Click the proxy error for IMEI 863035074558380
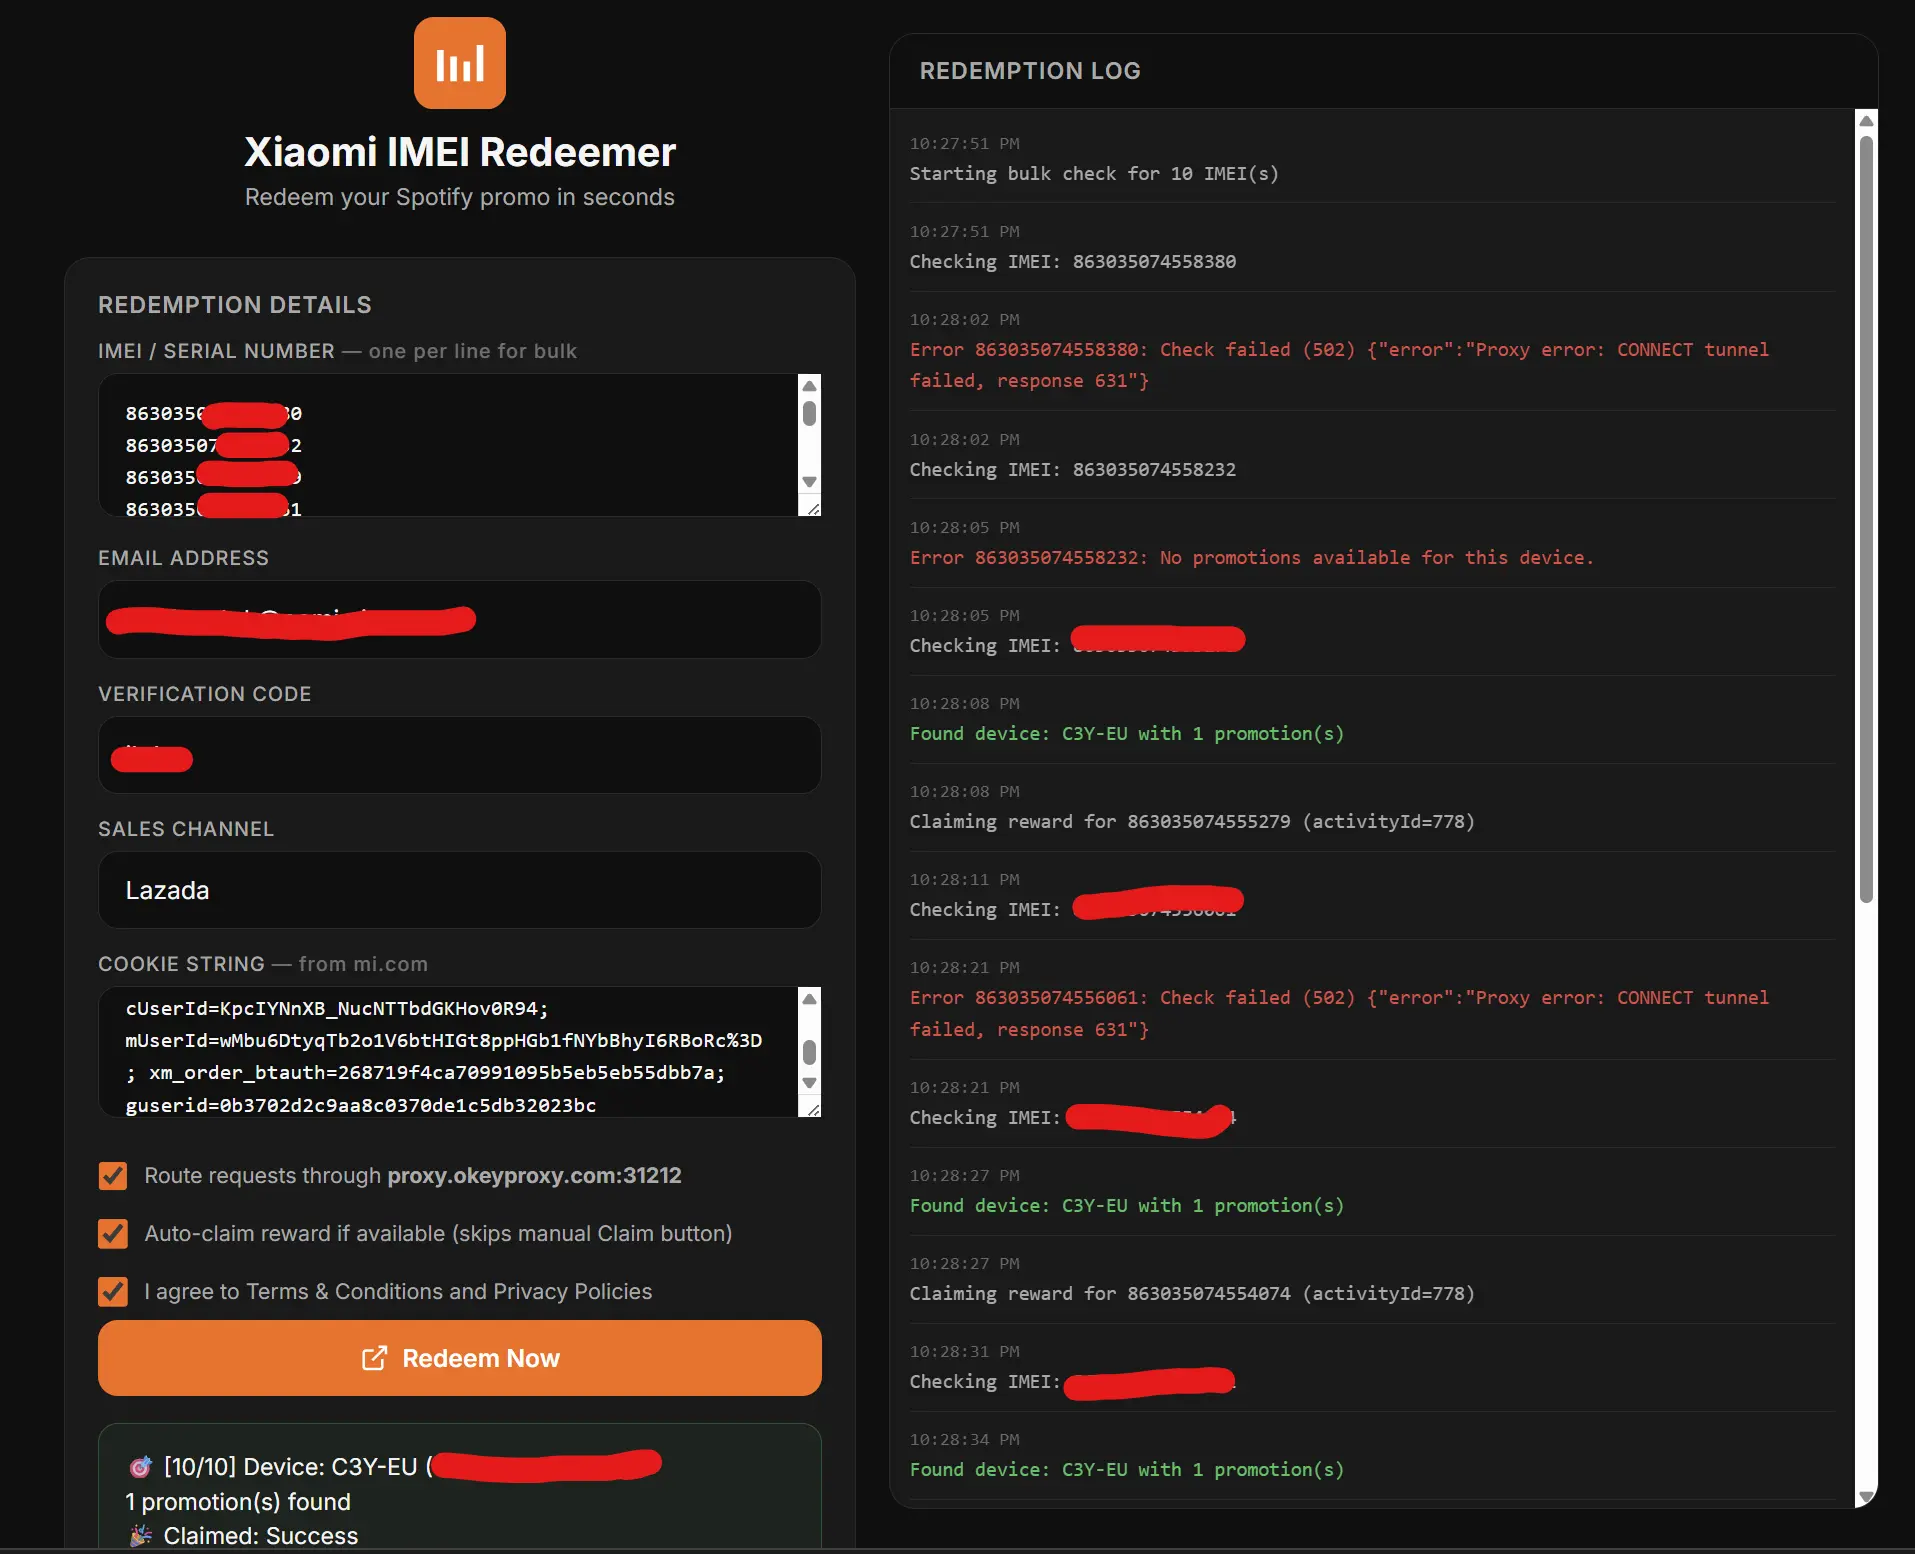The width and height of the screenshot is (1915, 1554). click(1339, 365)
